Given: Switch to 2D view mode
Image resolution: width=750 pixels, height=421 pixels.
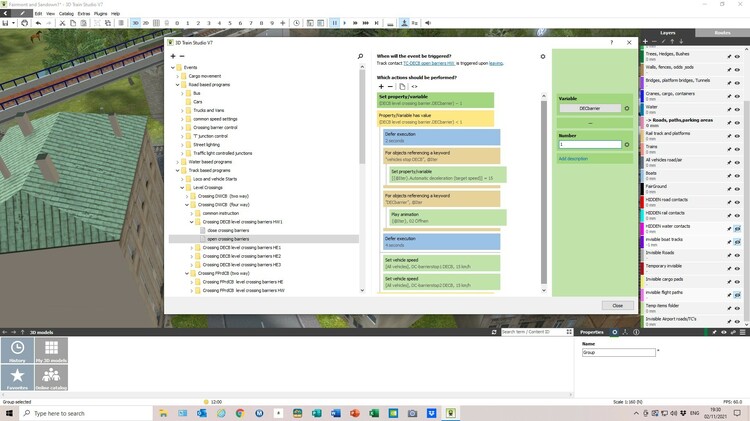Looking at the screenshot, I should point(148,22).
